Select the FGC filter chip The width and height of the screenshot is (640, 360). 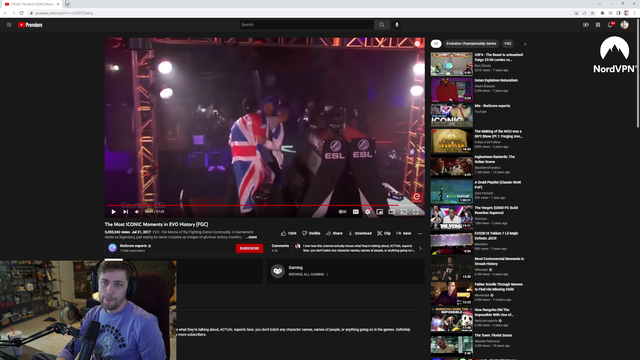[508, 44]
